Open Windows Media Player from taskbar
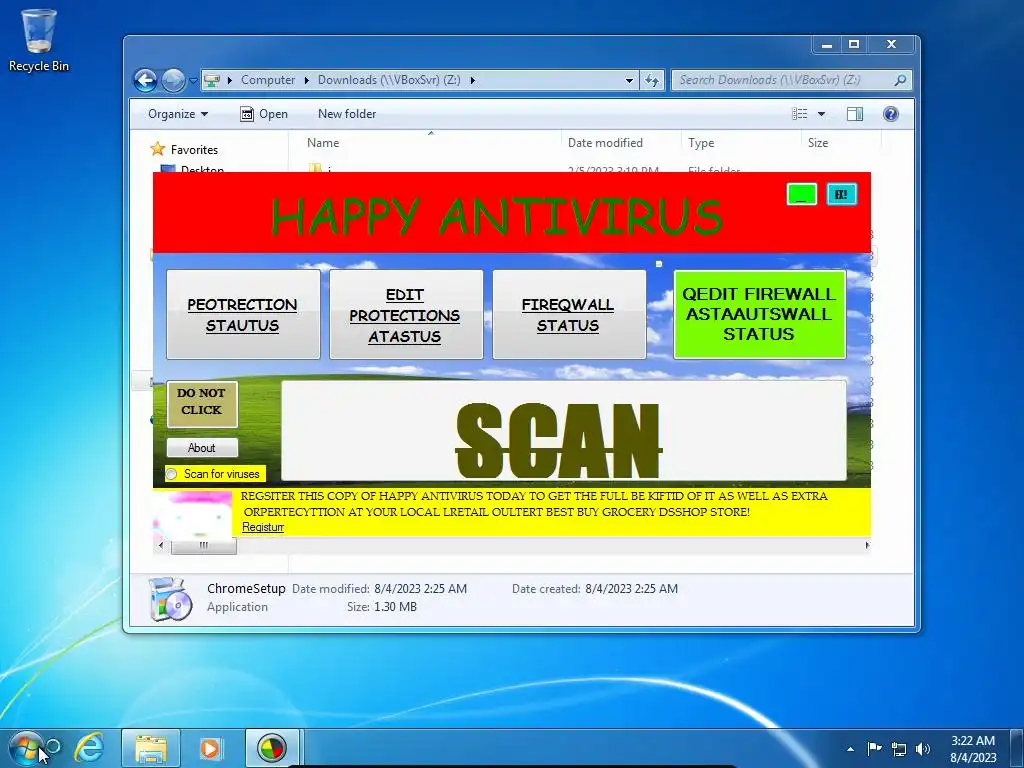1024x768 pixels. pyautogui.click(x=210, y=748)
